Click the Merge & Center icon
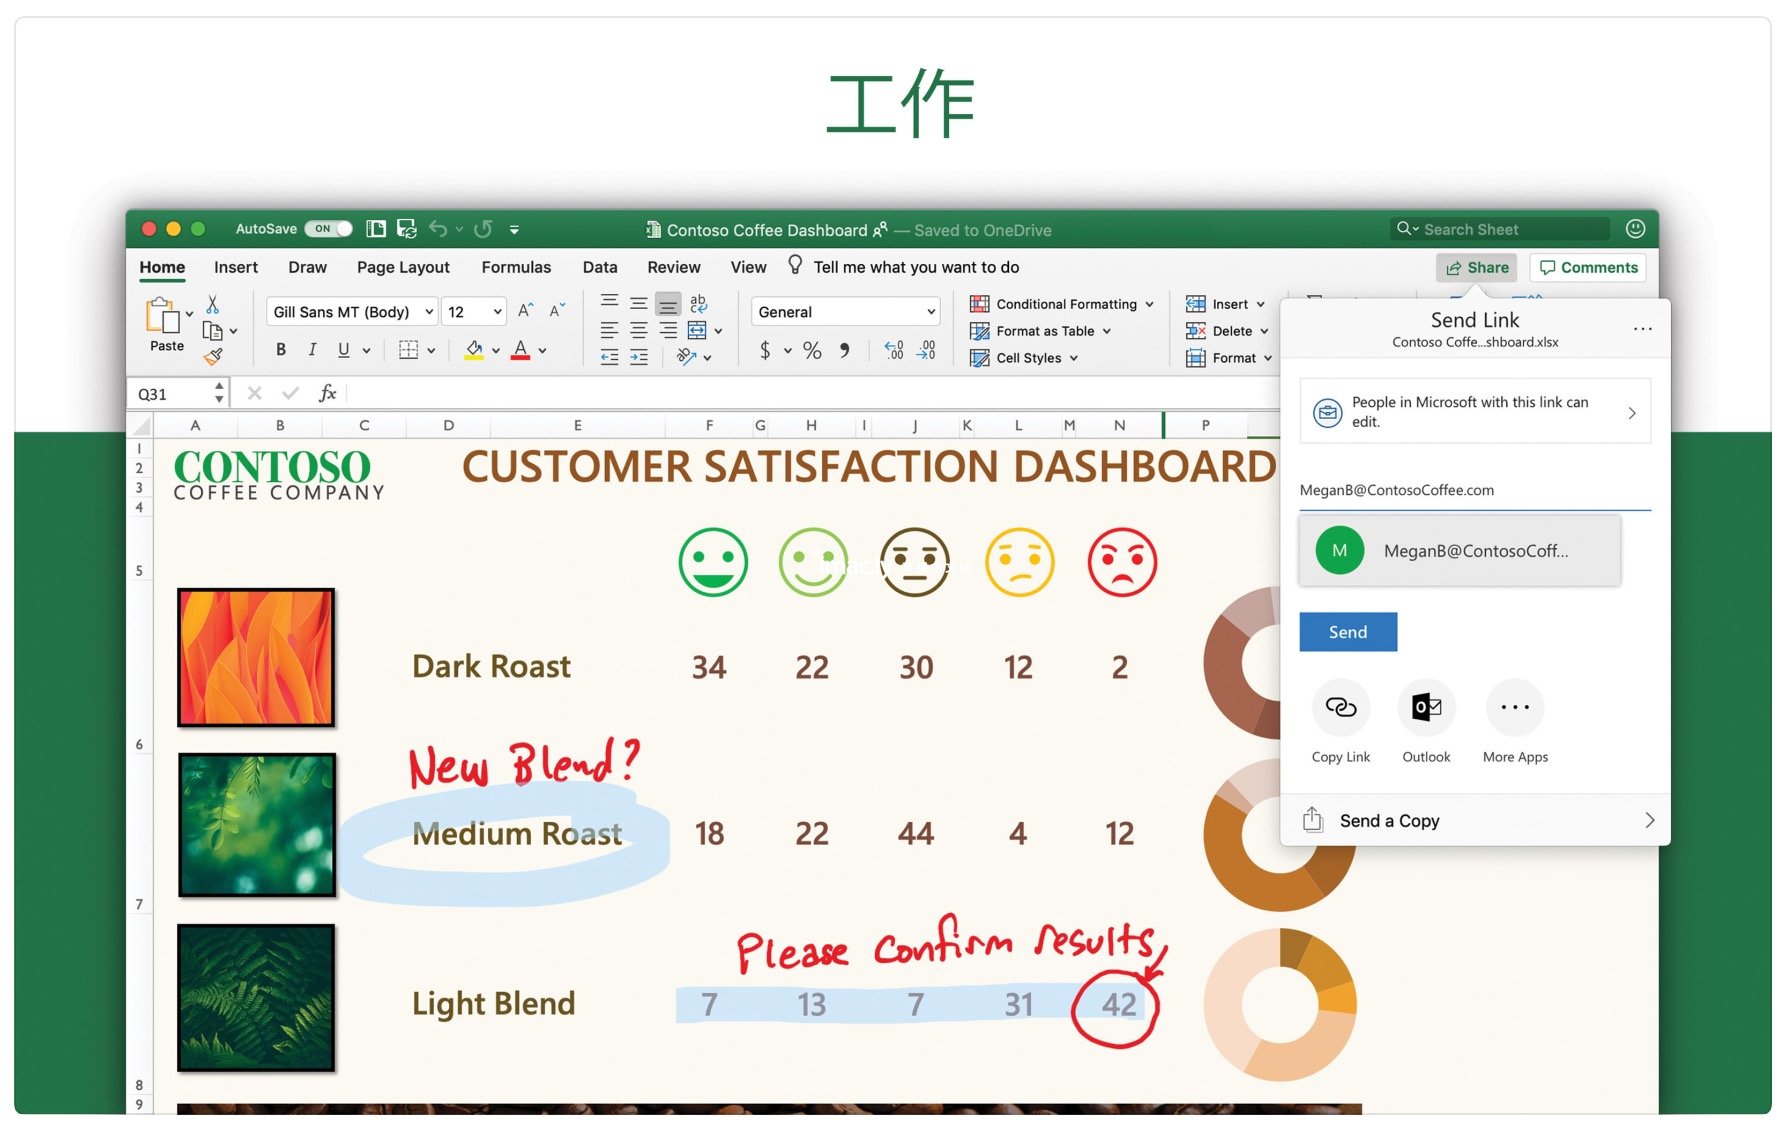Image resolution: width=1786 pixels, height=1130 pixels. (697, 330)
